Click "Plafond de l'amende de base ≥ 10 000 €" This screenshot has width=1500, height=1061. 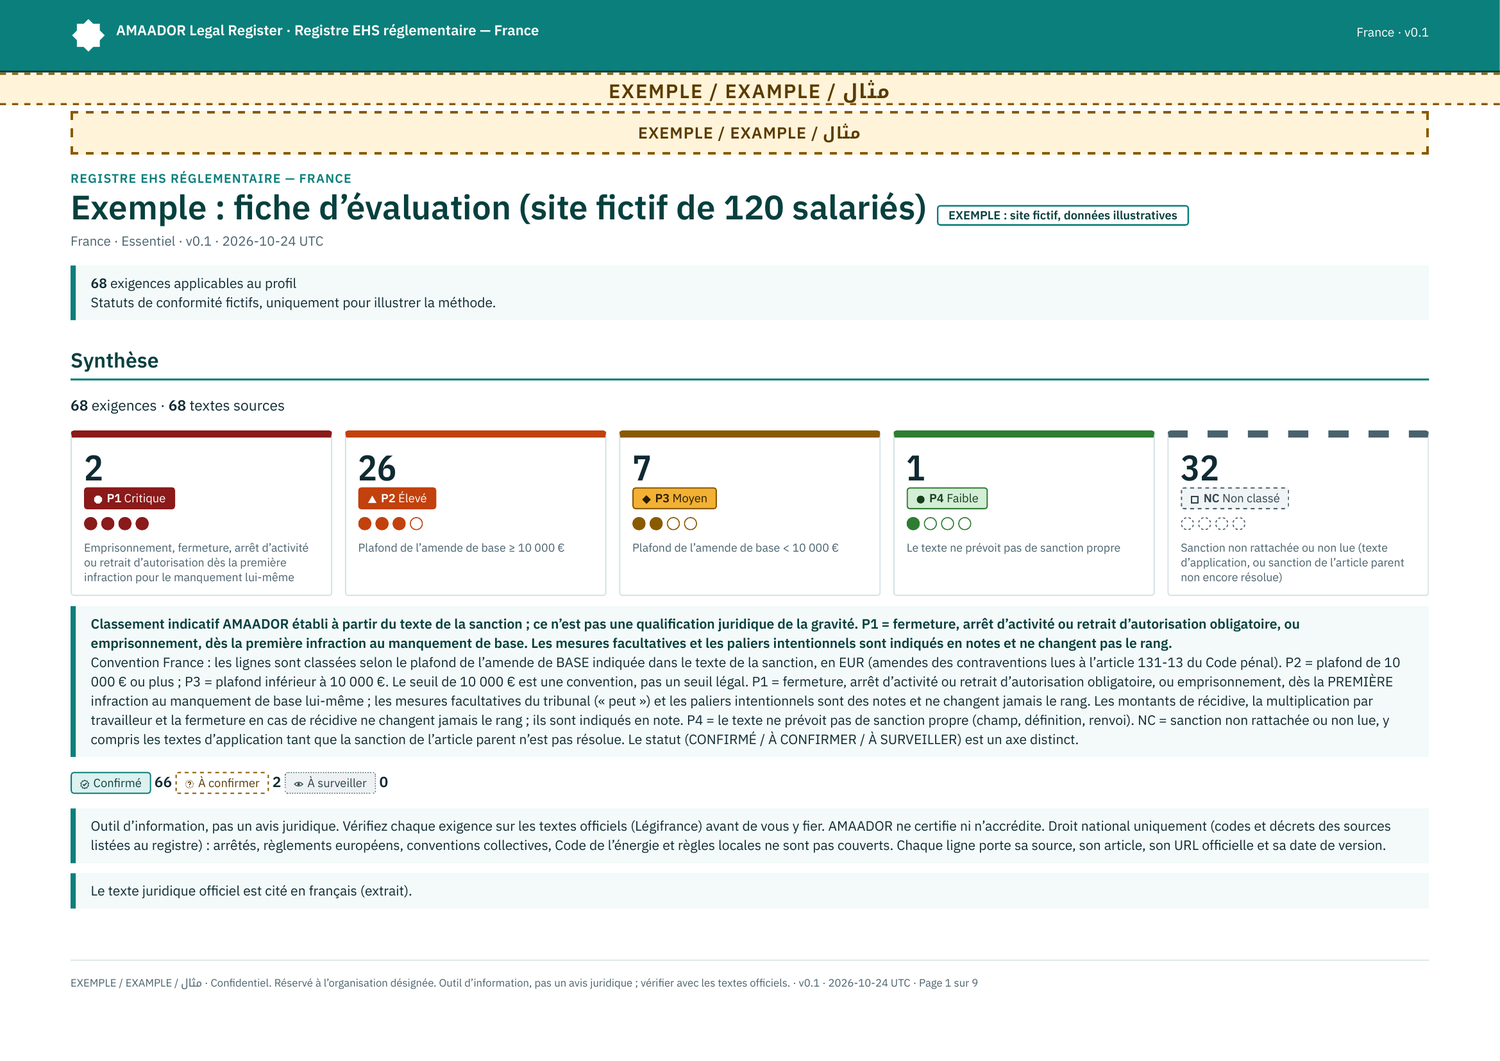(x=461, y=548)
